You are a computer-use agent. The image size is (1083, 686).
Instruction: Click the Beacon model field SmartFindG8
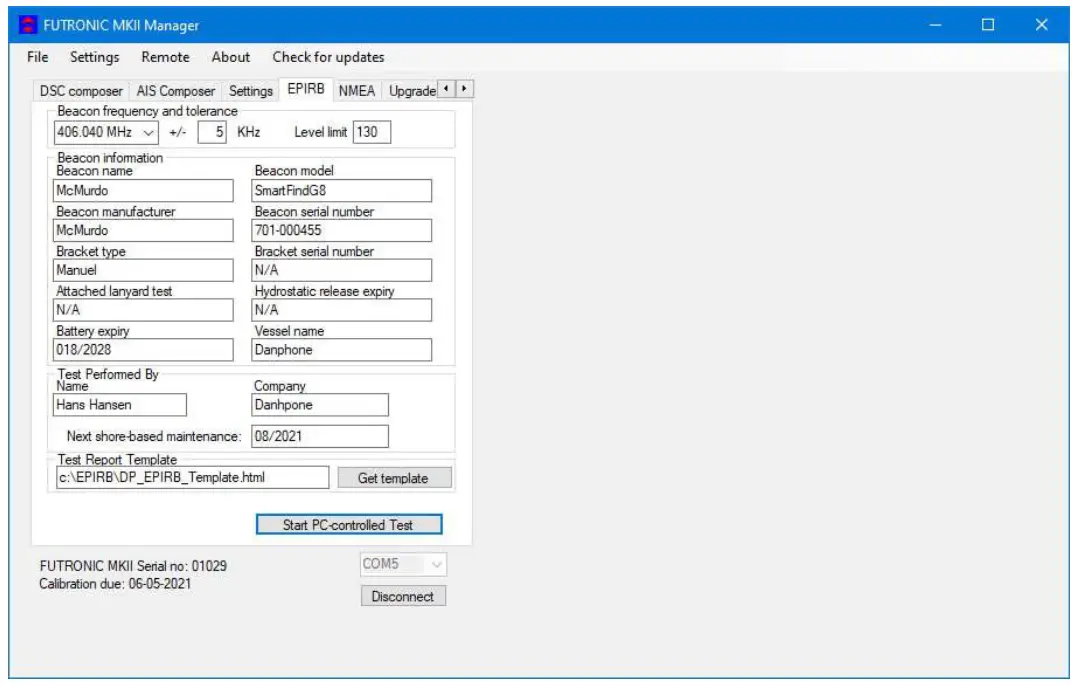[x=341, y=191]
